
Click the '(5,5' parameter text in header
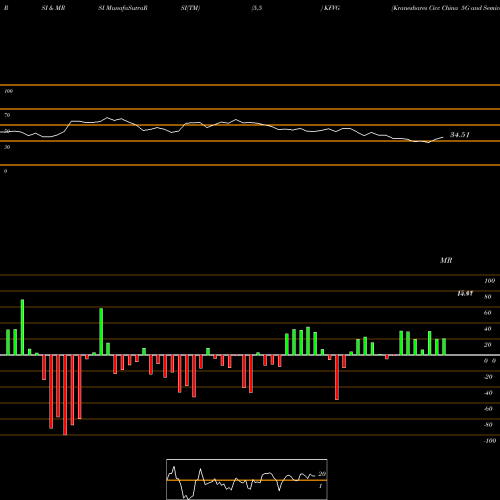click(257, 8)
